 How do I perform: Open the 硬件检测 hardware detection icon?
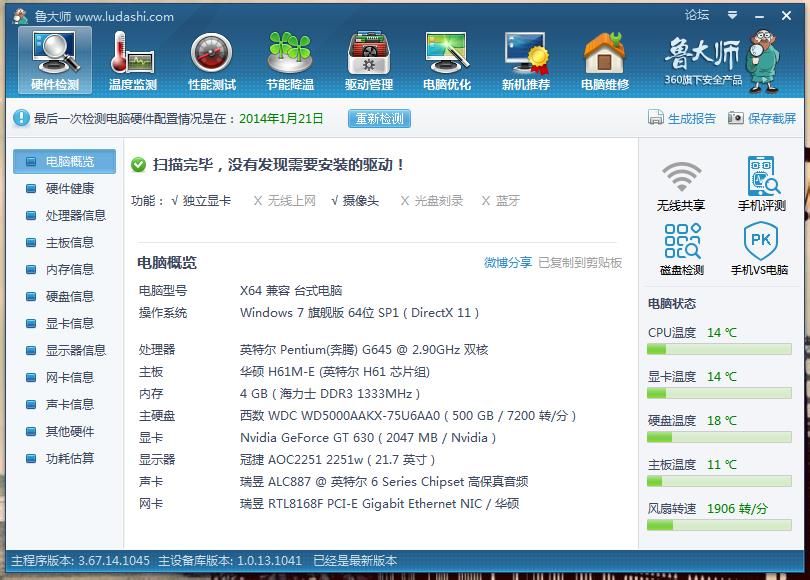click(x=55, y=60)
